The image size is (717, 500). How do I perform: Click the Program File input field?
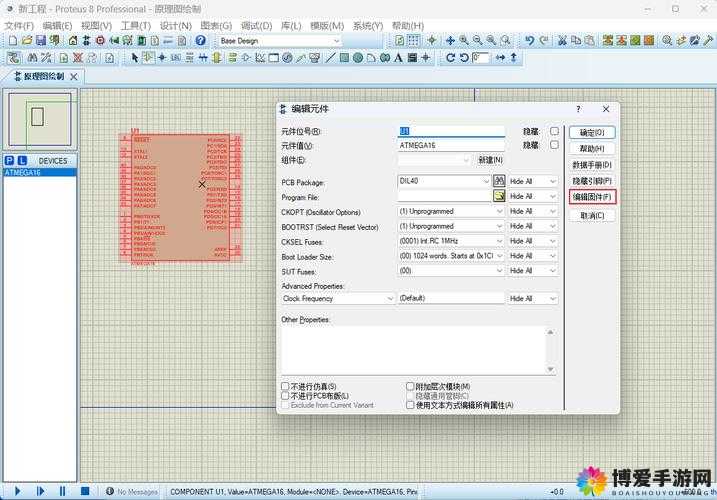444,196
